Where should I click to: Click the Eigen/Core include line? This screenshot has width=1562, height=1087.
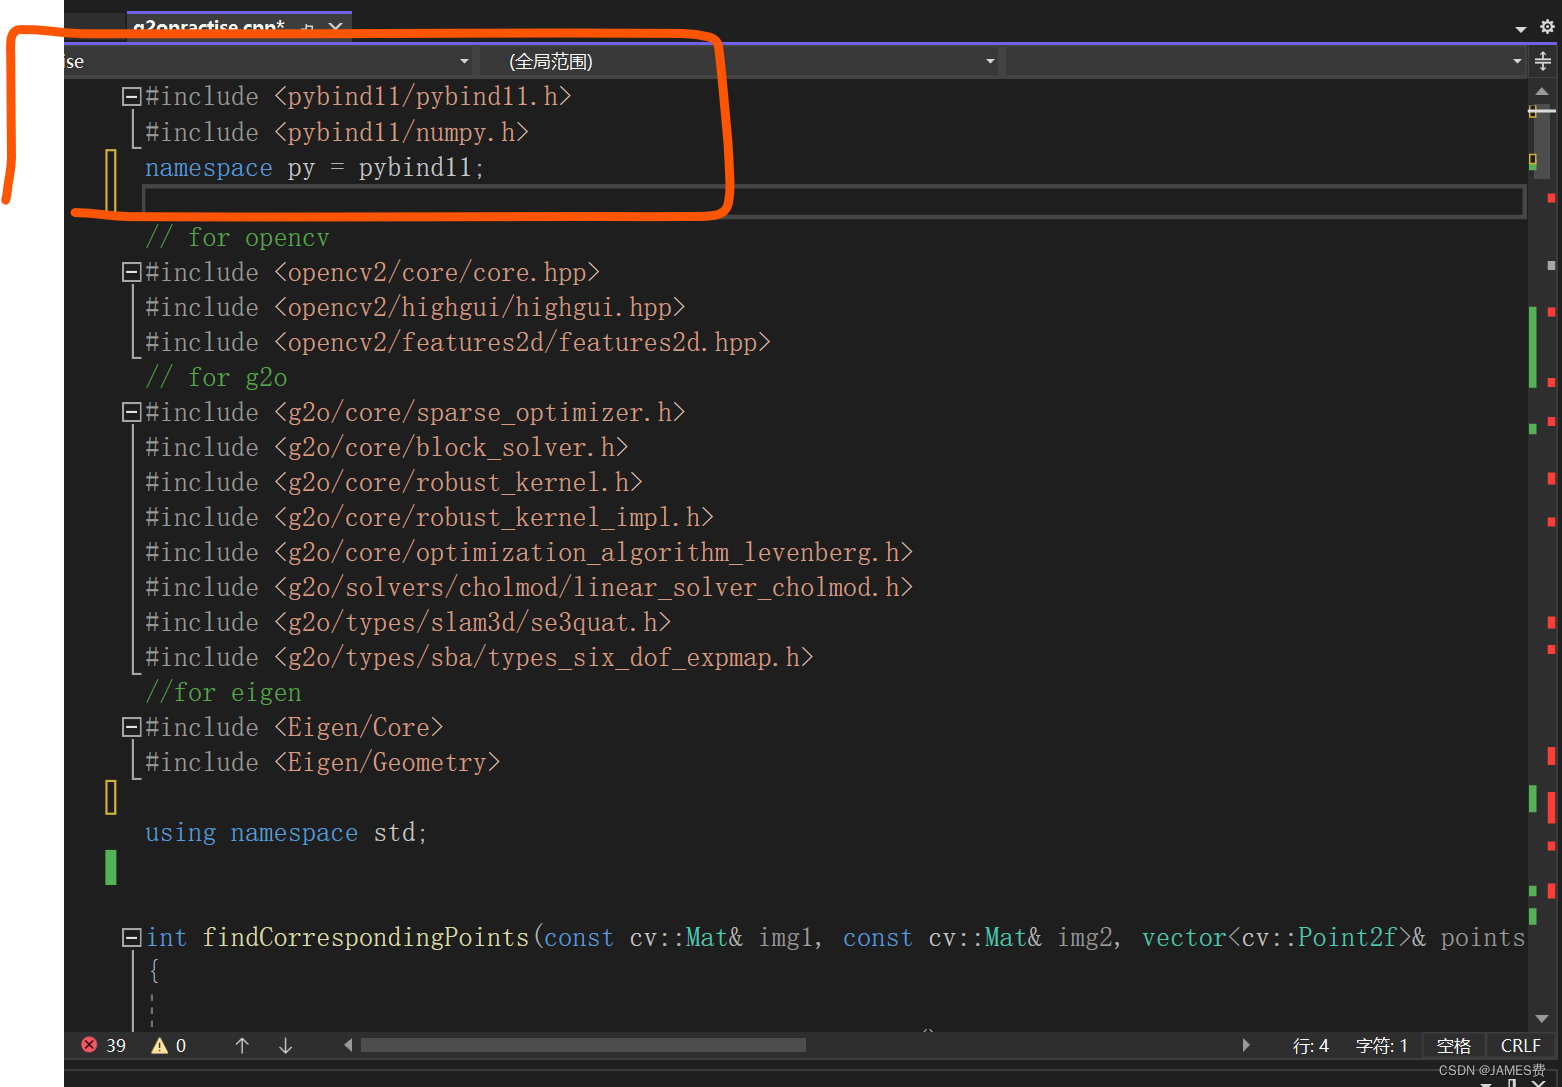(294, 727)
